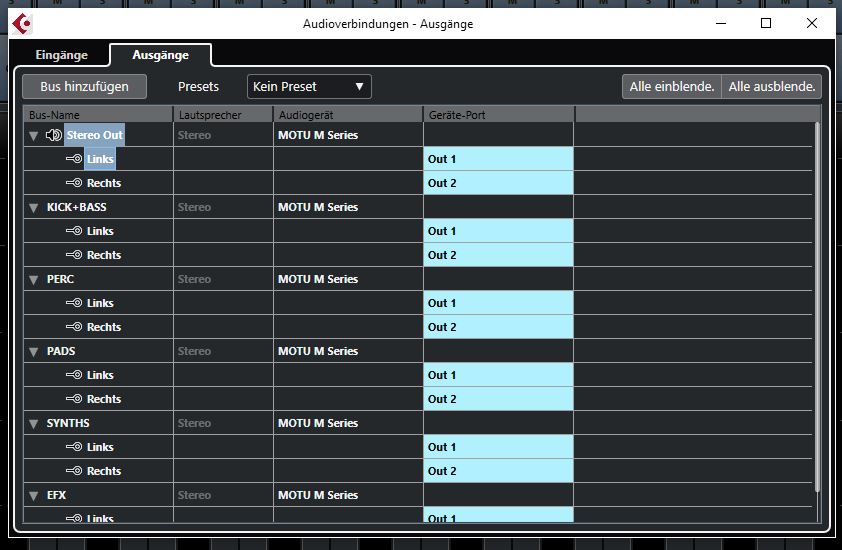Click the connector icon for Stereo Out Links
Image resolution: width=842 pixels, height=550 pixels.
[73, 159]
